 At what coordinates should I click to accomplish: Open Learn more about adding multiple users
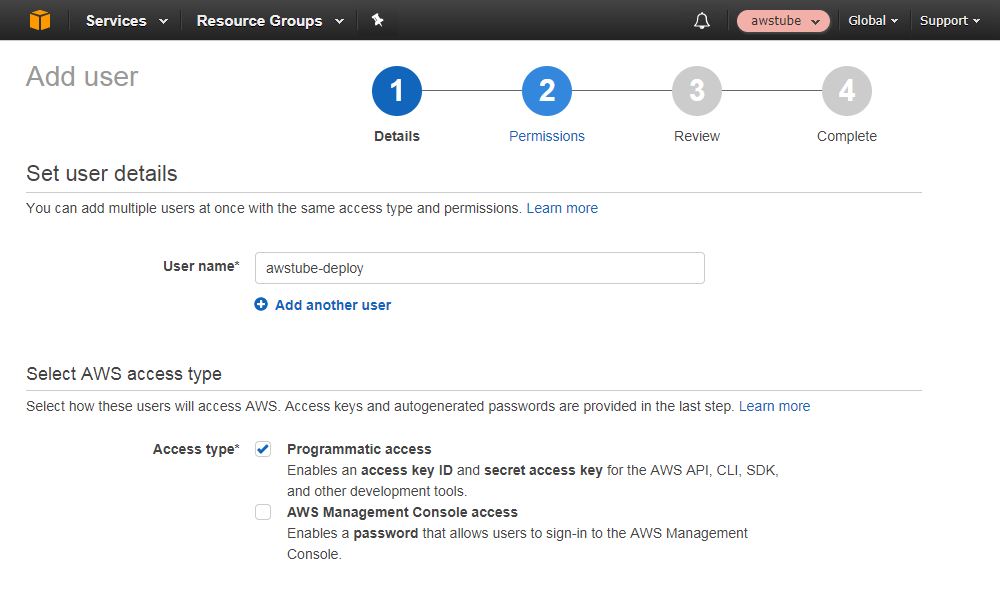point(562,208)
